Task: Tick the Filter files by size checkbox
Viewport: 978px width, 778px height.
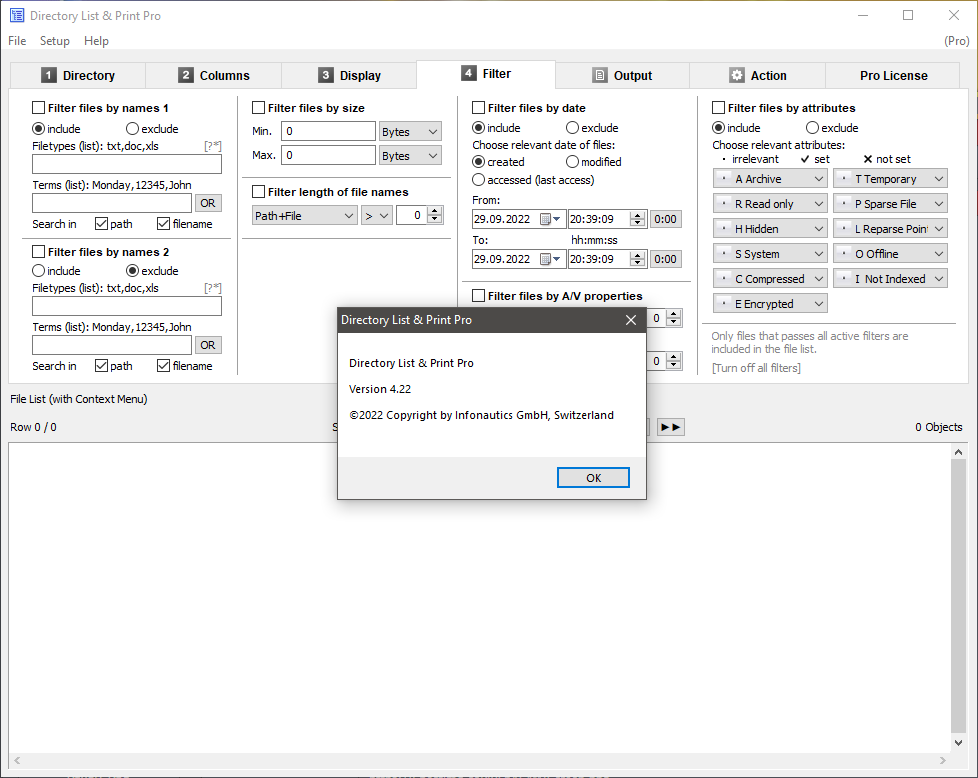Action: tap(258, 108)
